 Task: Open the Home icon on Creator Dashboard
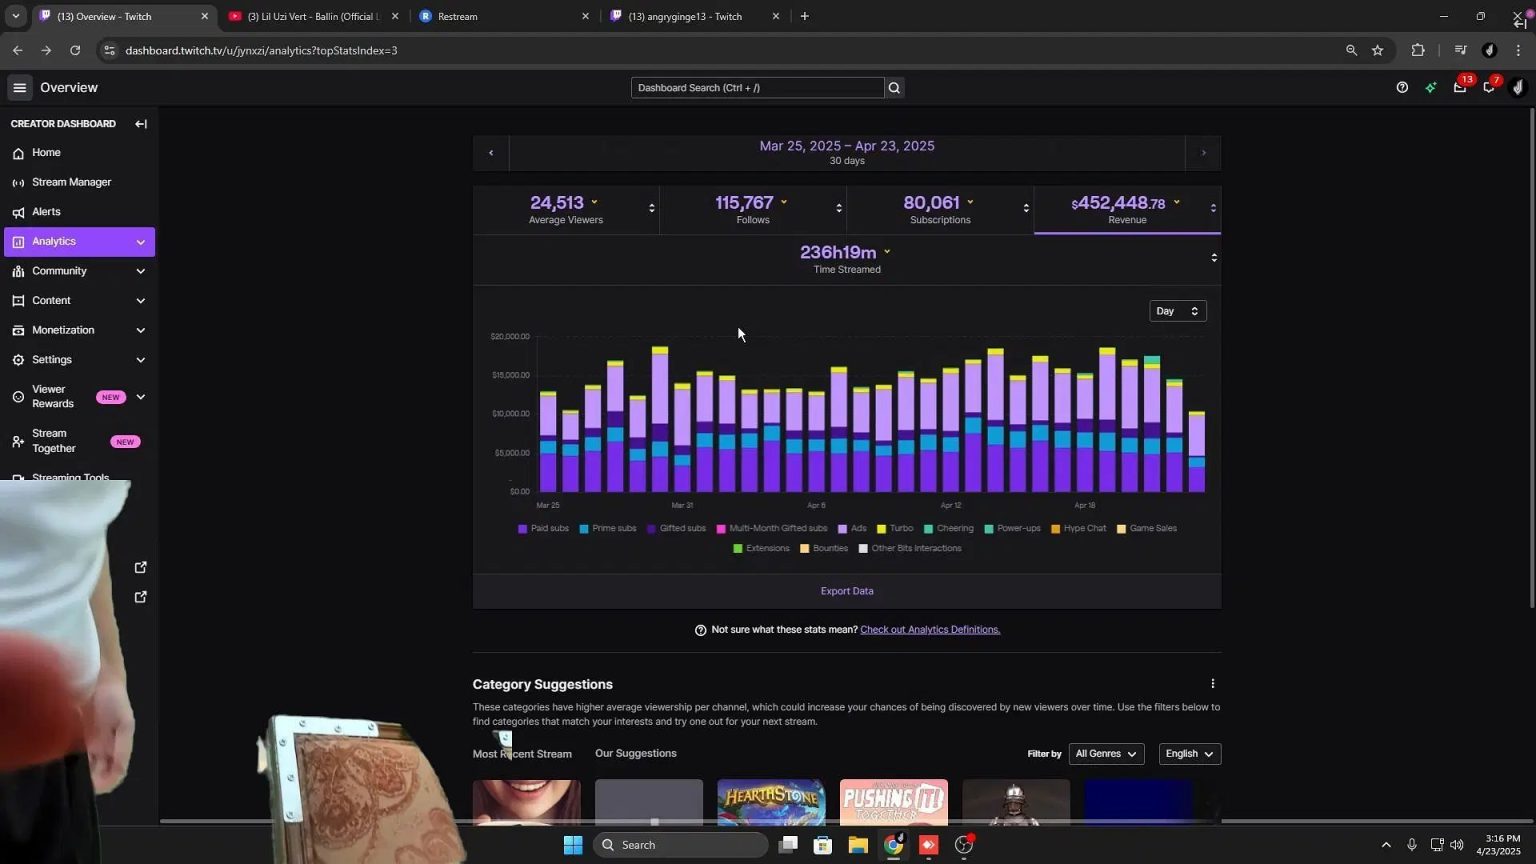(x=20, y=152)
